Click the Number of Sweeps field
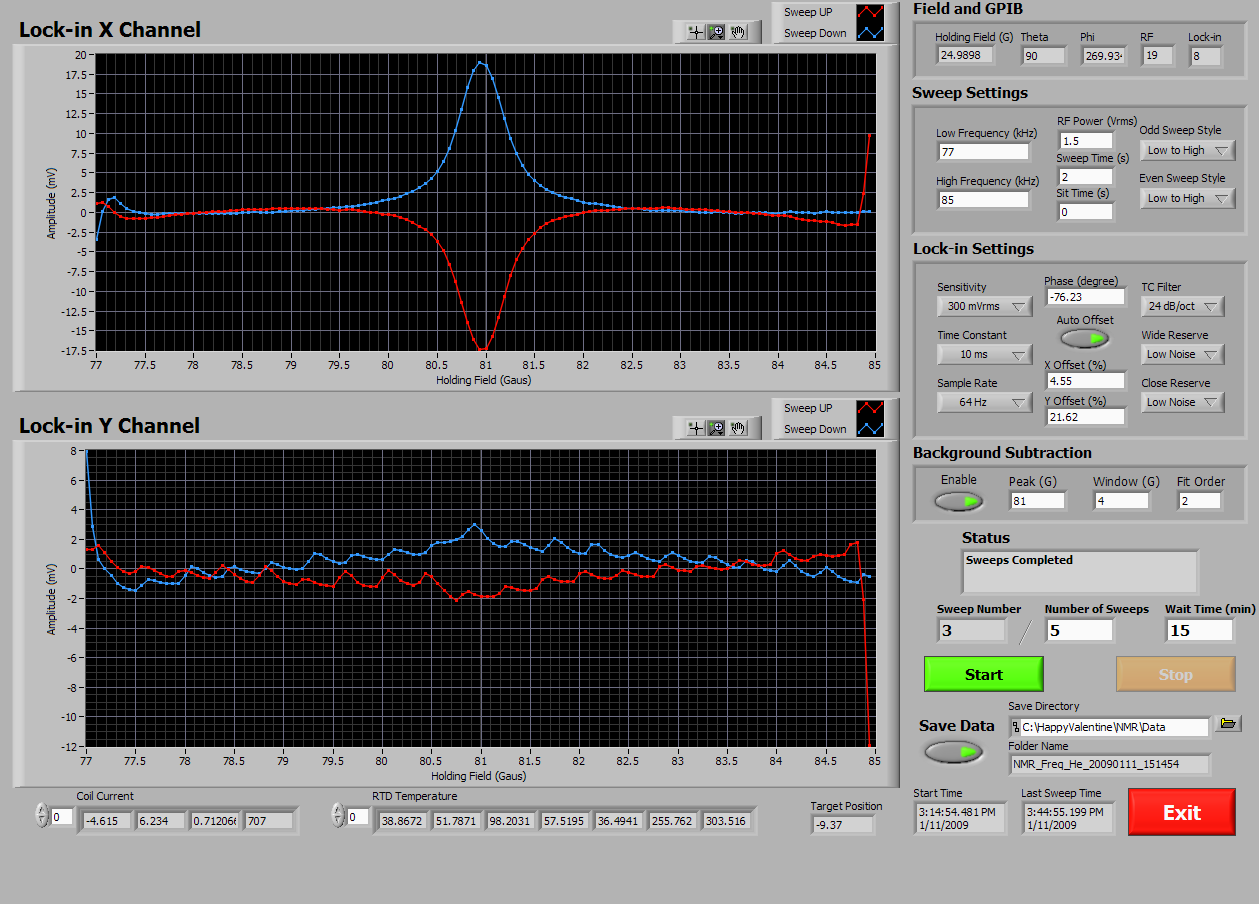This screenshot has height=904, width=1259. tap(1079, 630)
